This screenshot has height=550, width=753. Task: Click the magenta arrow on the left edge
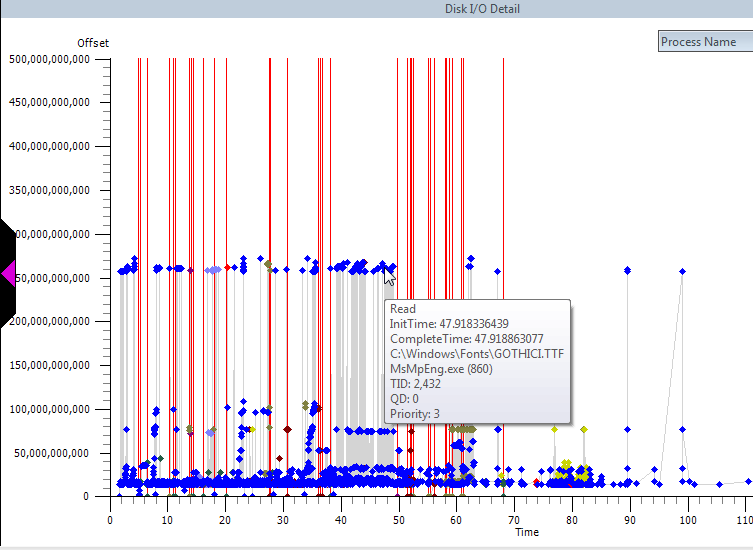pos(8,272)
